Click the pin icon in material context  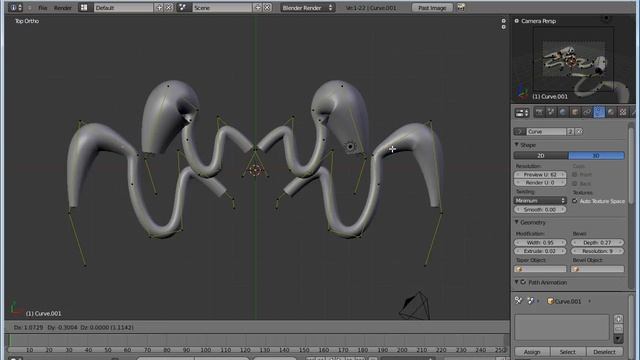(518, 301)
